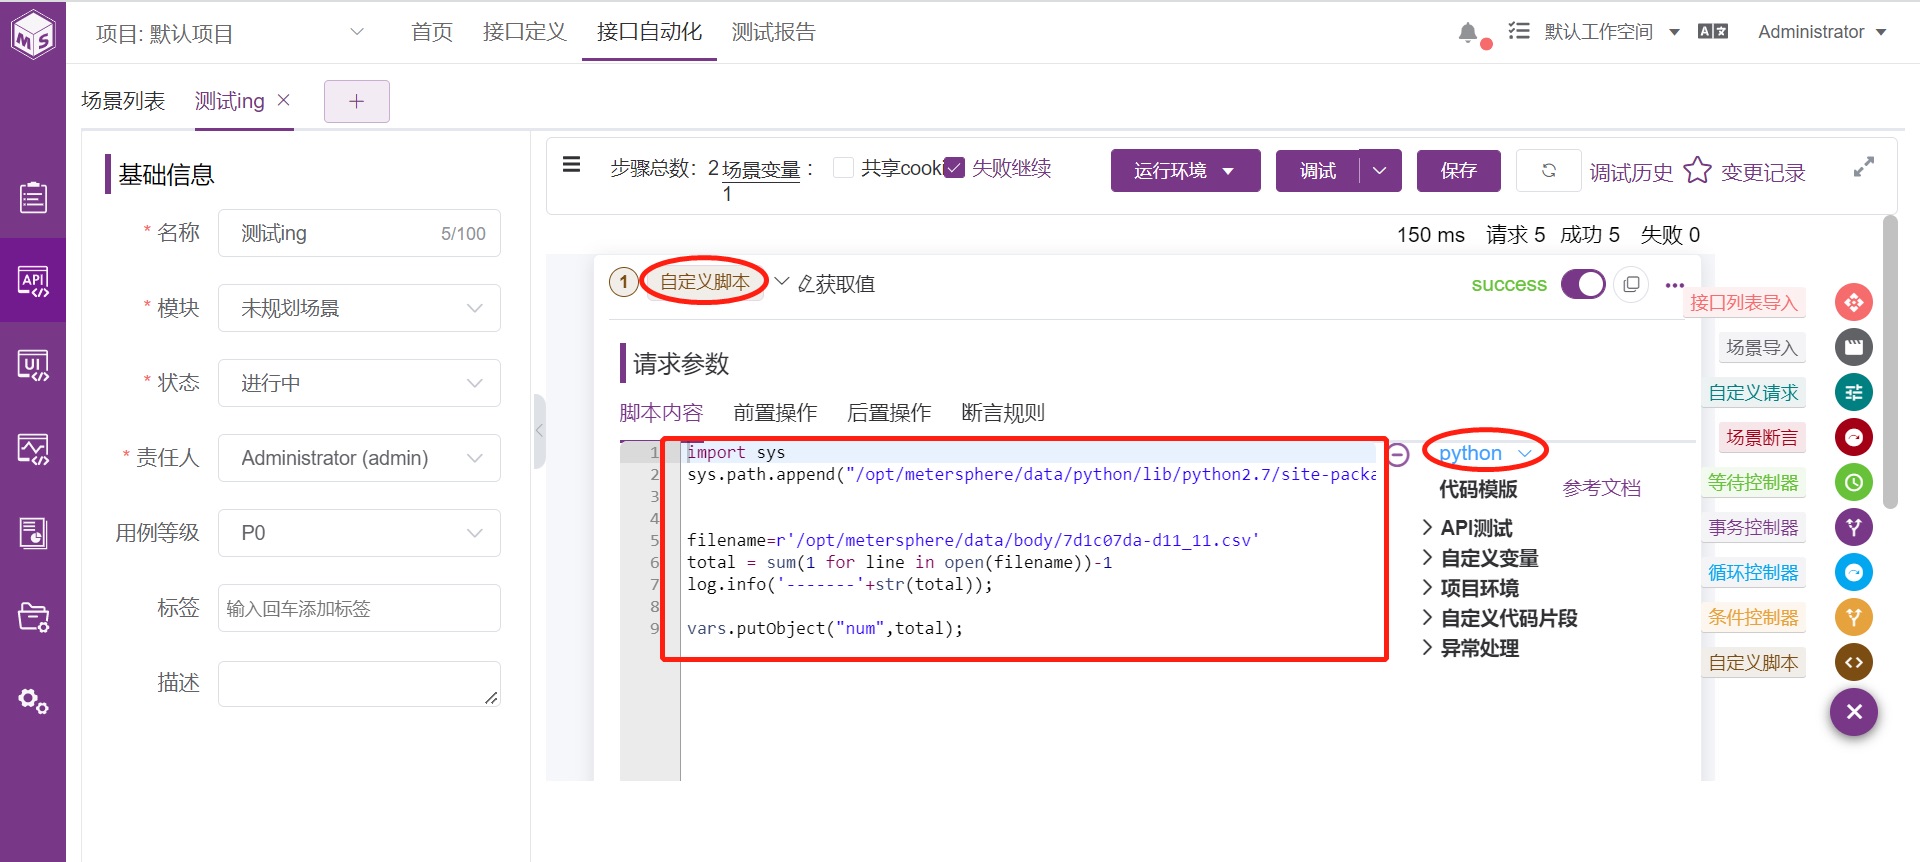Open the 模块 dropdown
The image size is (1920, 862).
coord(359,308)
